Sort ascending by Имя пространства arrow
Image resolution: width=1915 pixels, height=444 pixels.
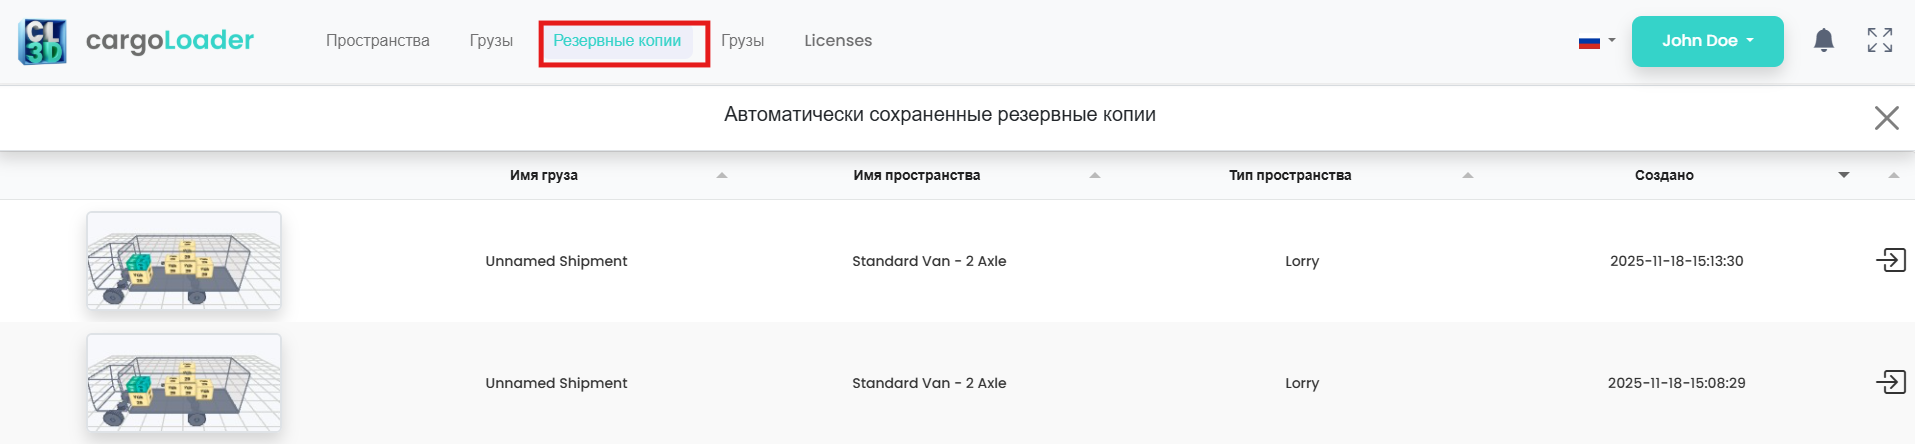tap(1094, 175)
